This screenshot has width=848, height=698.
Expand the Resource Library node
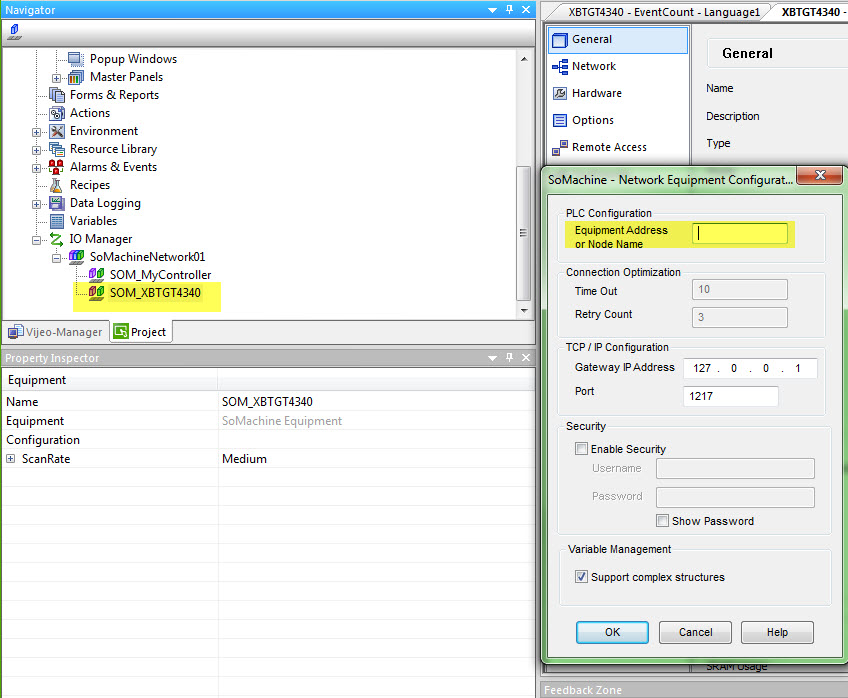pos(36,150)
